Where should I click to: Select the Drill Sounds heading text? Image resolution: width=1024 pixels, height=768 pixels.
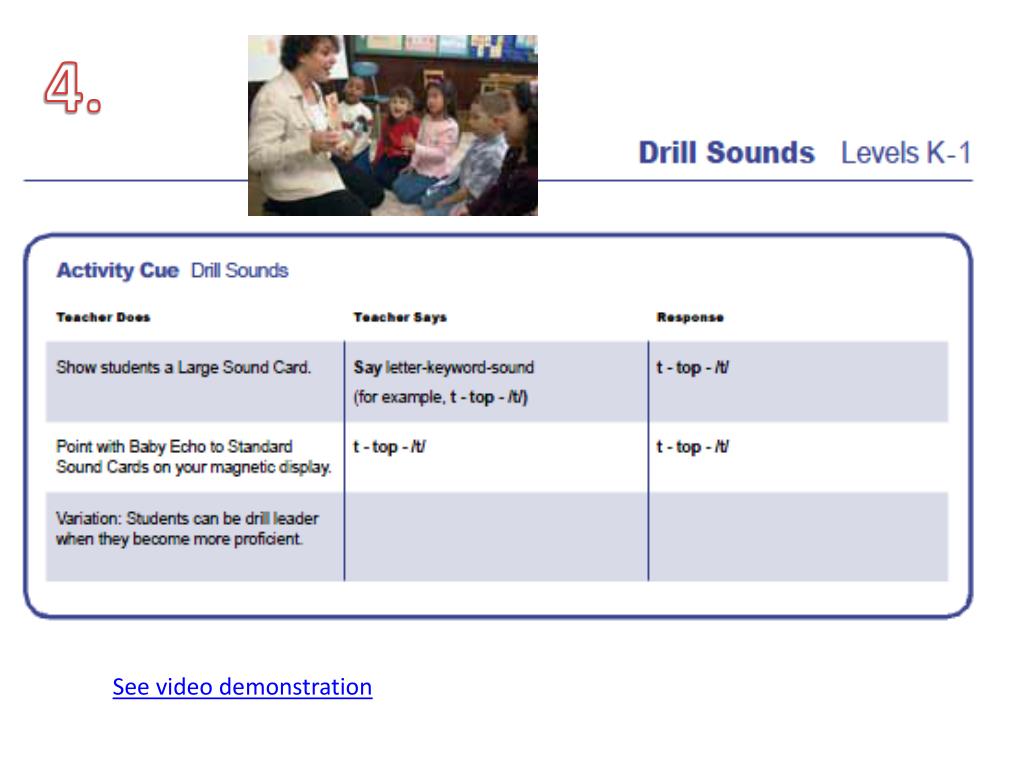(726, 153)
